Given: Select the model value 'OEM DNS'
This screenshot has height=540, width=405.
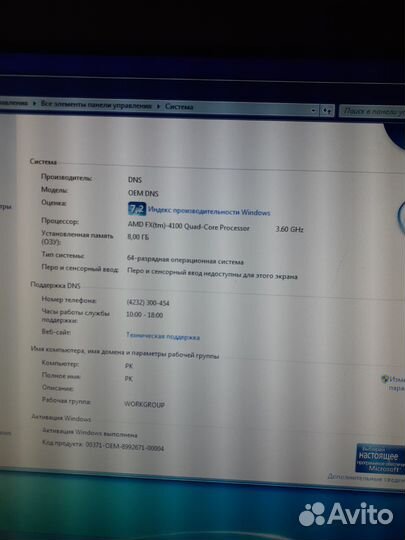Looking at the screenshot, I should tap(143, 193).
